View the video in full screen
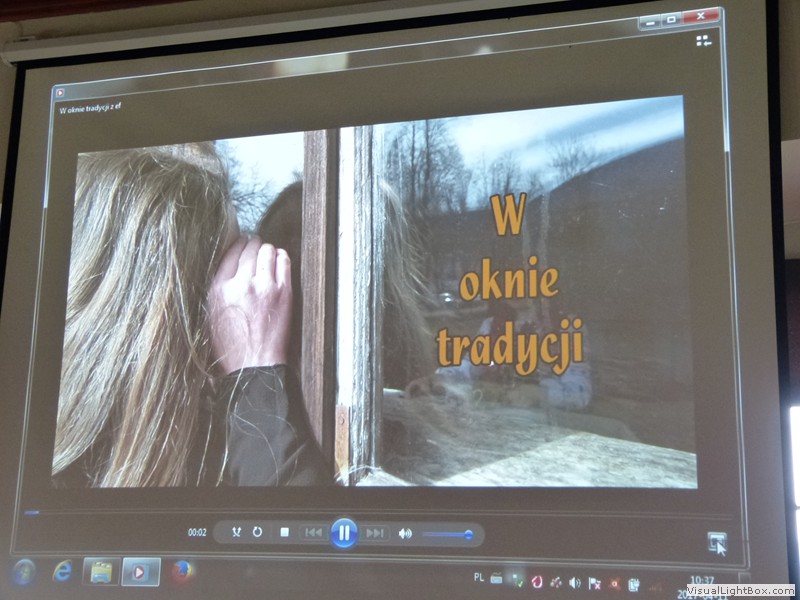 (716, 541)
